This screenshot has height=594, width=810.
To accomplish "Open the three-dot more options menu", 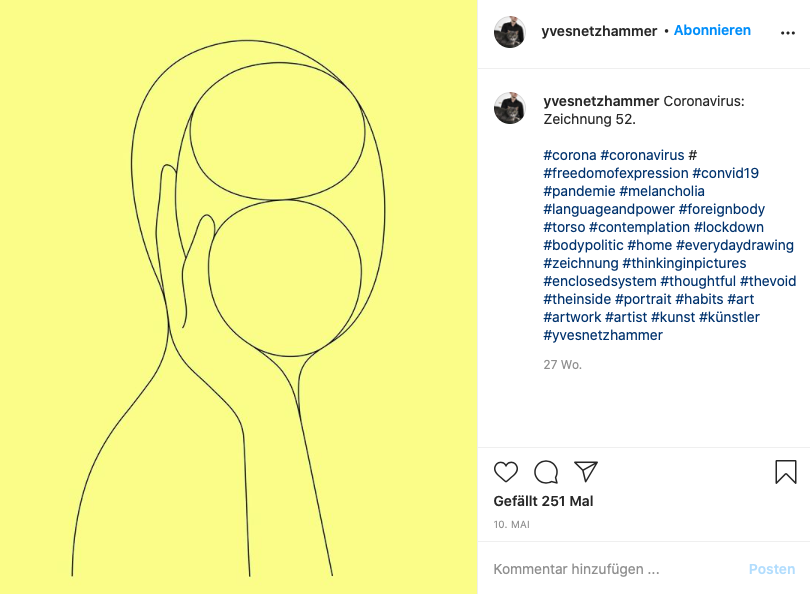I will [x=788, y=32].
